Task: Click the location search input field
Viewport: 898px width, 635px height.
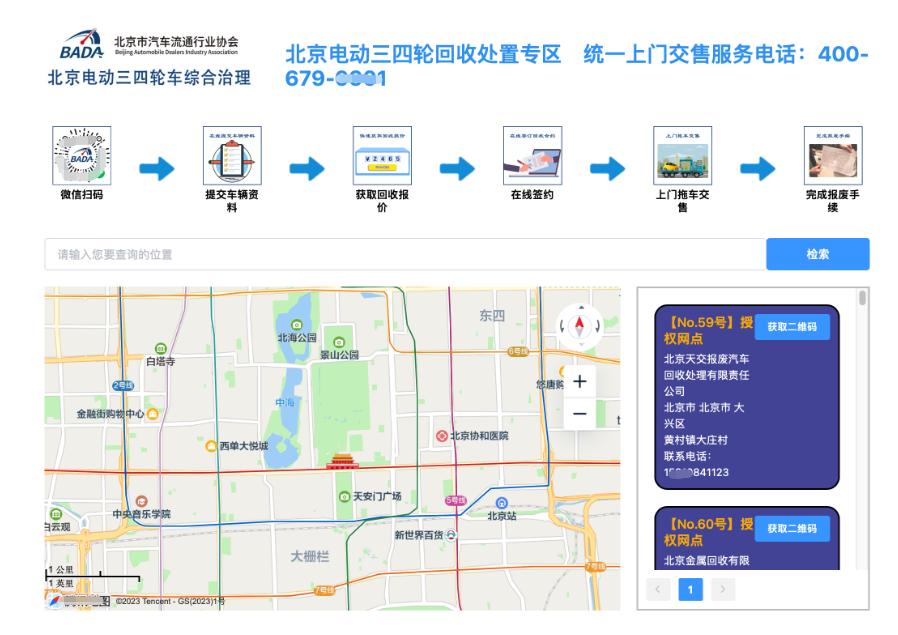Action: (300, 254)
